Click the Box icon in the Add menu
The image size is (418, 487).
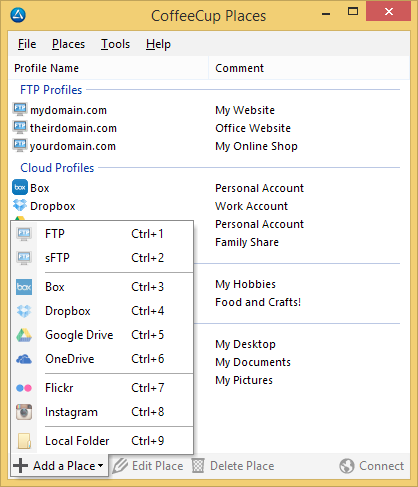click(24, 287)
